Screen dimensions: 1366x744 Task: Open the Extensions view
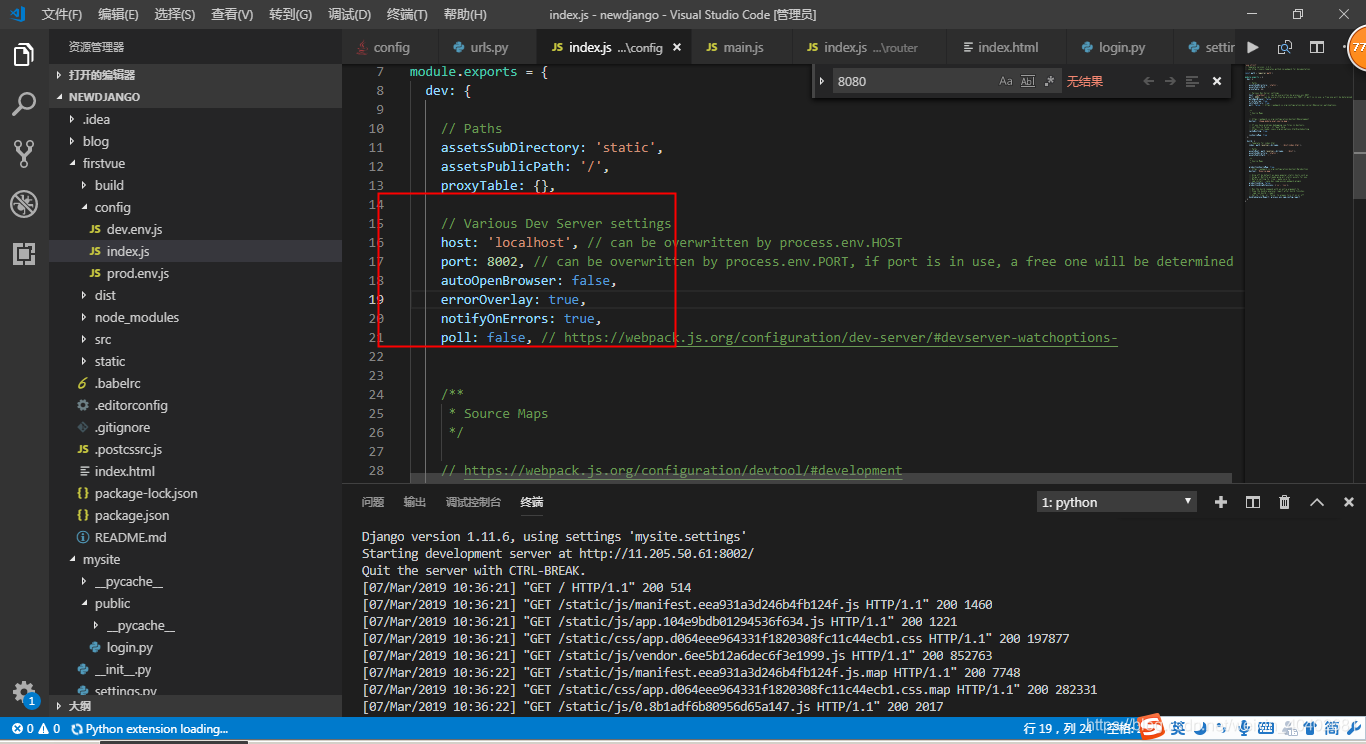(24, 253)
